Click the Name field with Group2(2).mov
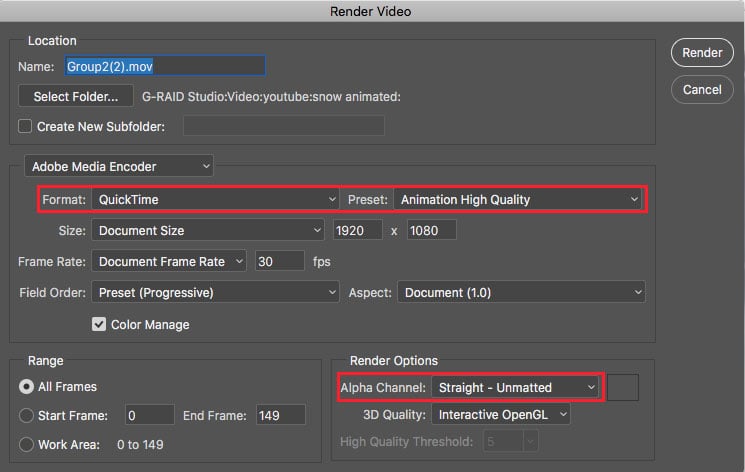The height and width of the screenshot is (472, 745). click(x=165, y=66)
